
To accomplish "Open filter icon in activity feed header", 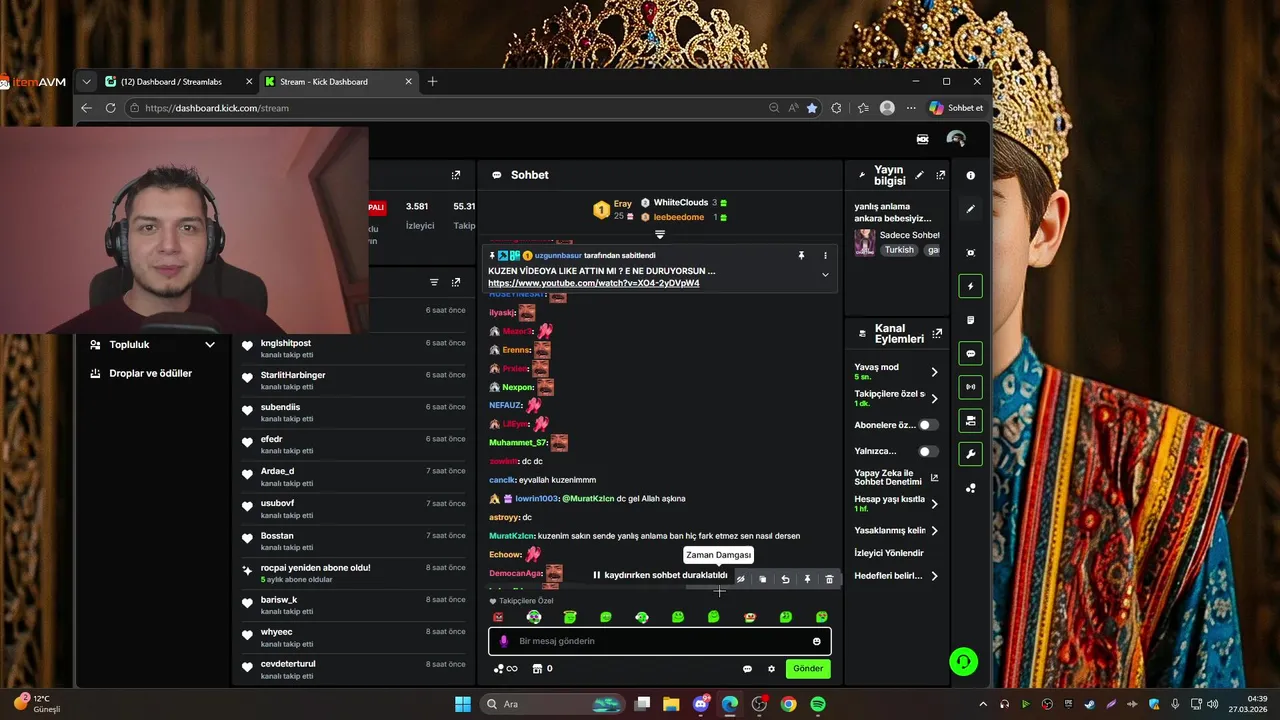I will 434,283.
